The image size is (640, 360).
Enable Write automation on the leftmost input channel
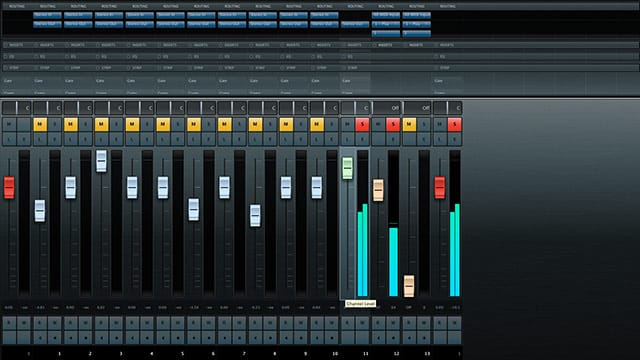[24, 323]
